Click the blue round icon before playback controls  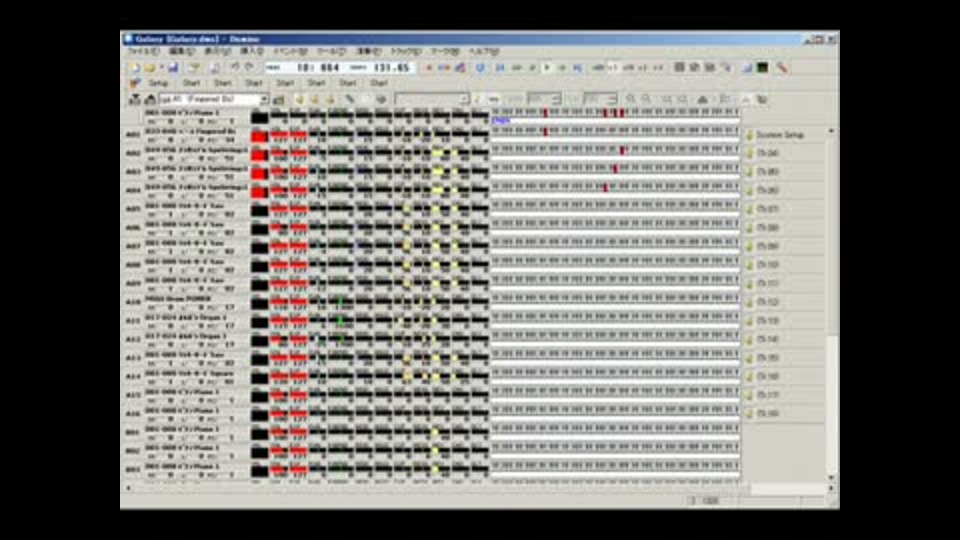(x=480, y=68)
